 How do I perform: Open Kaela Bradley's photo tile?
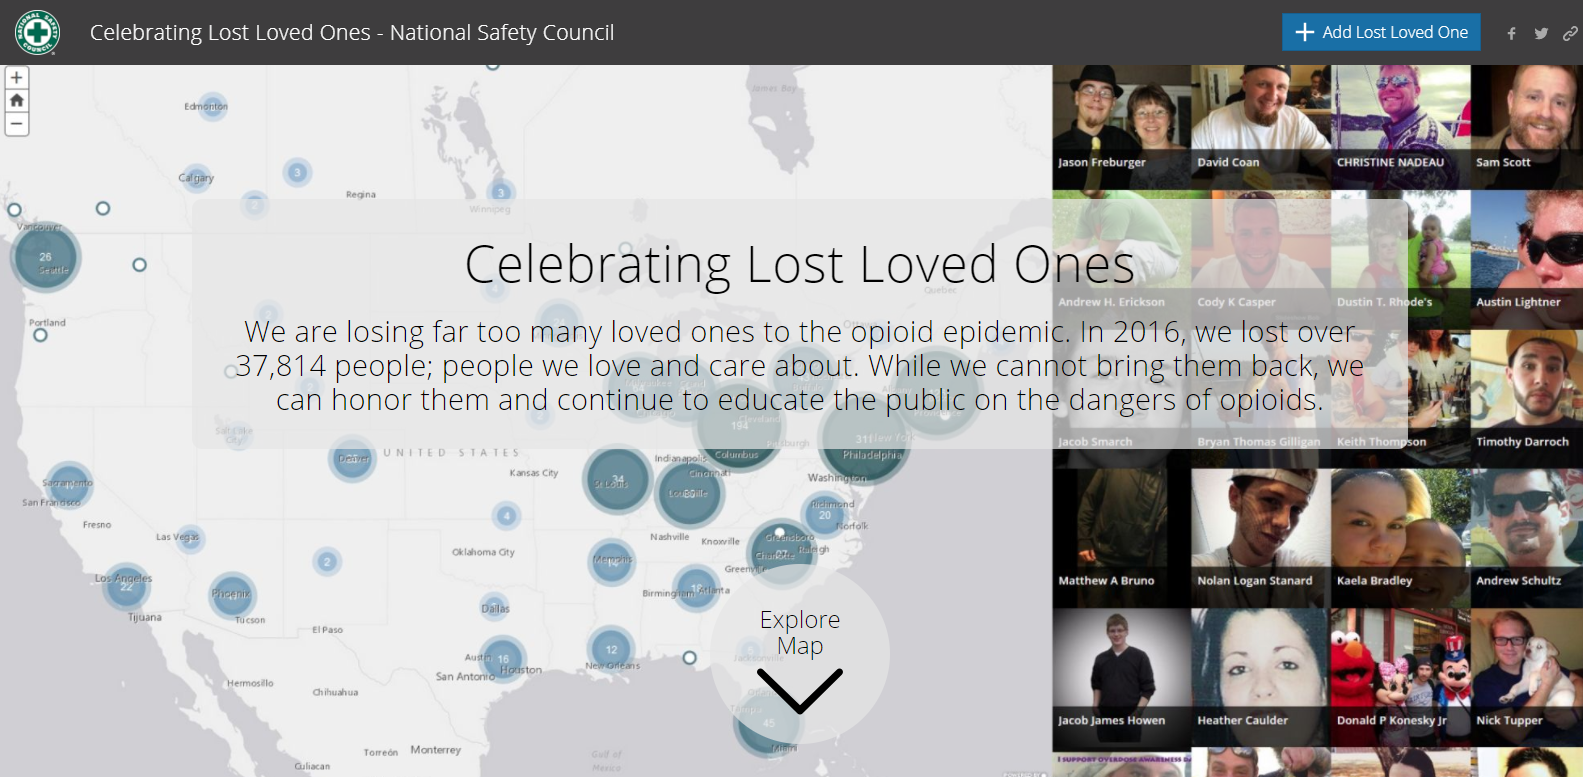(x=1400, y=538)
